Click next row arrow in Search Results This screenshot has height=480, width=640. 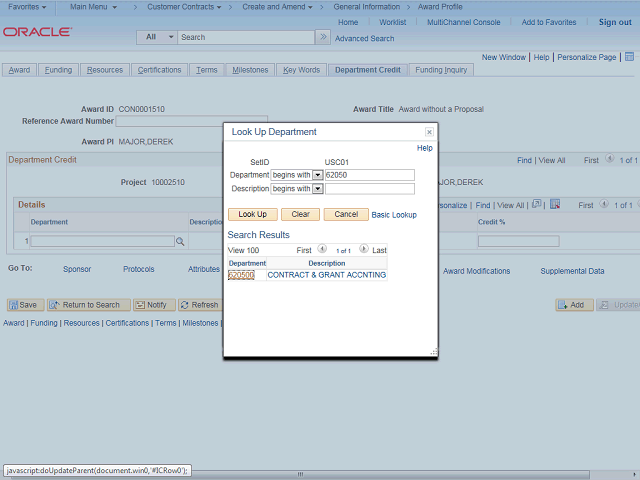click(364, 249)
